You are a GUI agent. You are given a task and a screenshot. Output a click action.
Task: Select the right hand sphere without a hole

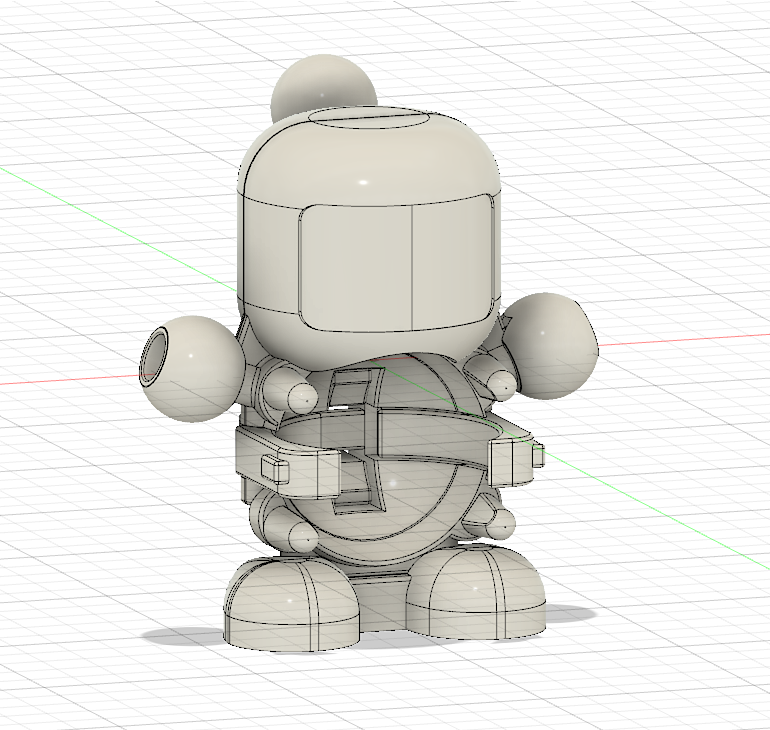point(550,346)
